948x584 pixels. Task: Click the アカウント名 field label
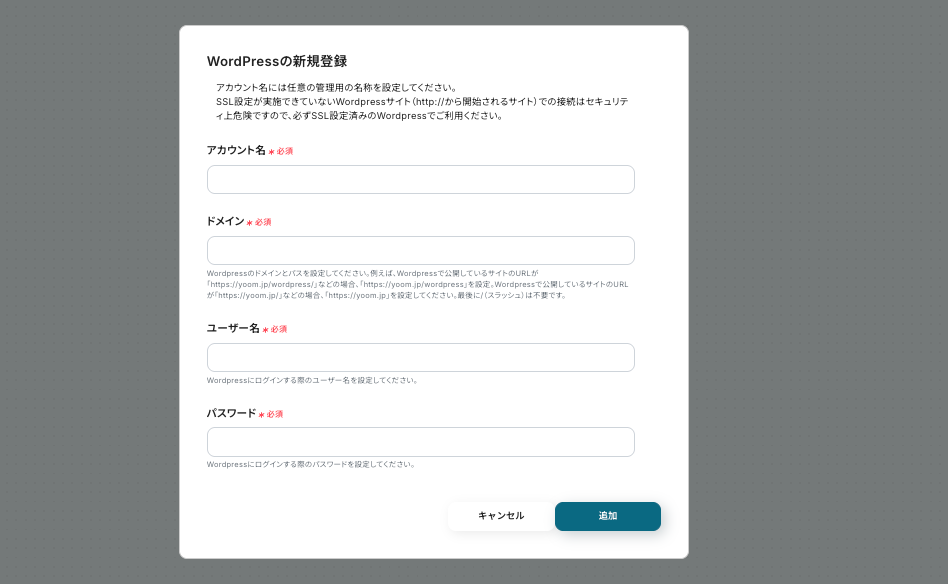pyautogui.click(x=236, y=150)
